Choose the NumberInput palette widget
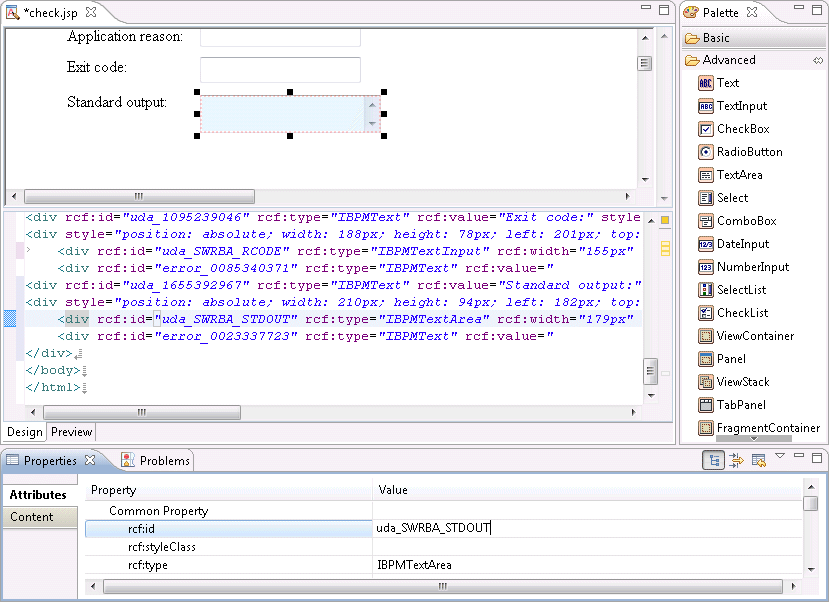Screen dimensions: 829x602 coord(743,267)
